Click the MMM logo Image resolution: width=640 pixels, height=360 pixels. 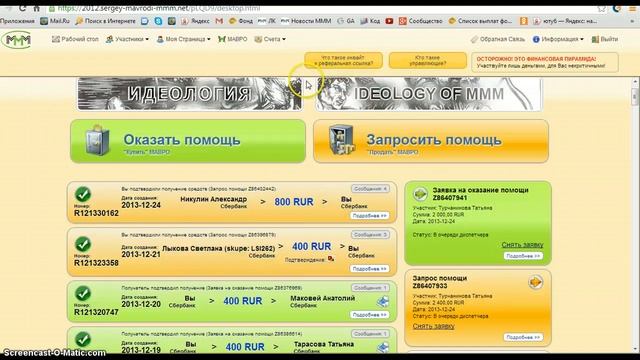click(x=16, y=40)
